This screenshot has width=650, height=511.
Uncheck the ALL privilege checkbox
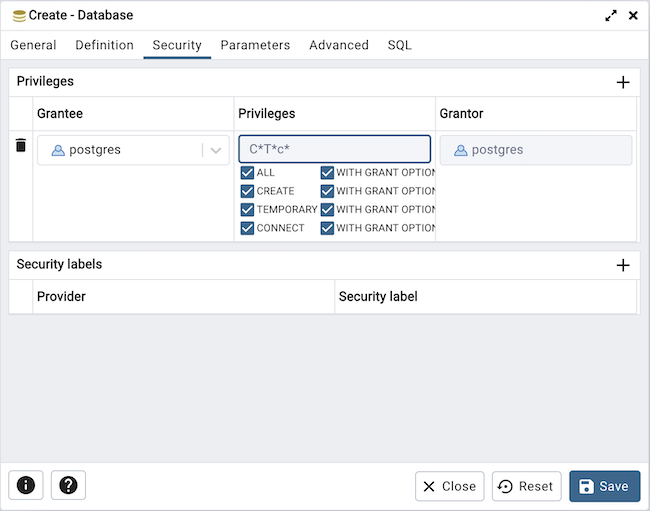pyautogui.click(x=248, y=173)
